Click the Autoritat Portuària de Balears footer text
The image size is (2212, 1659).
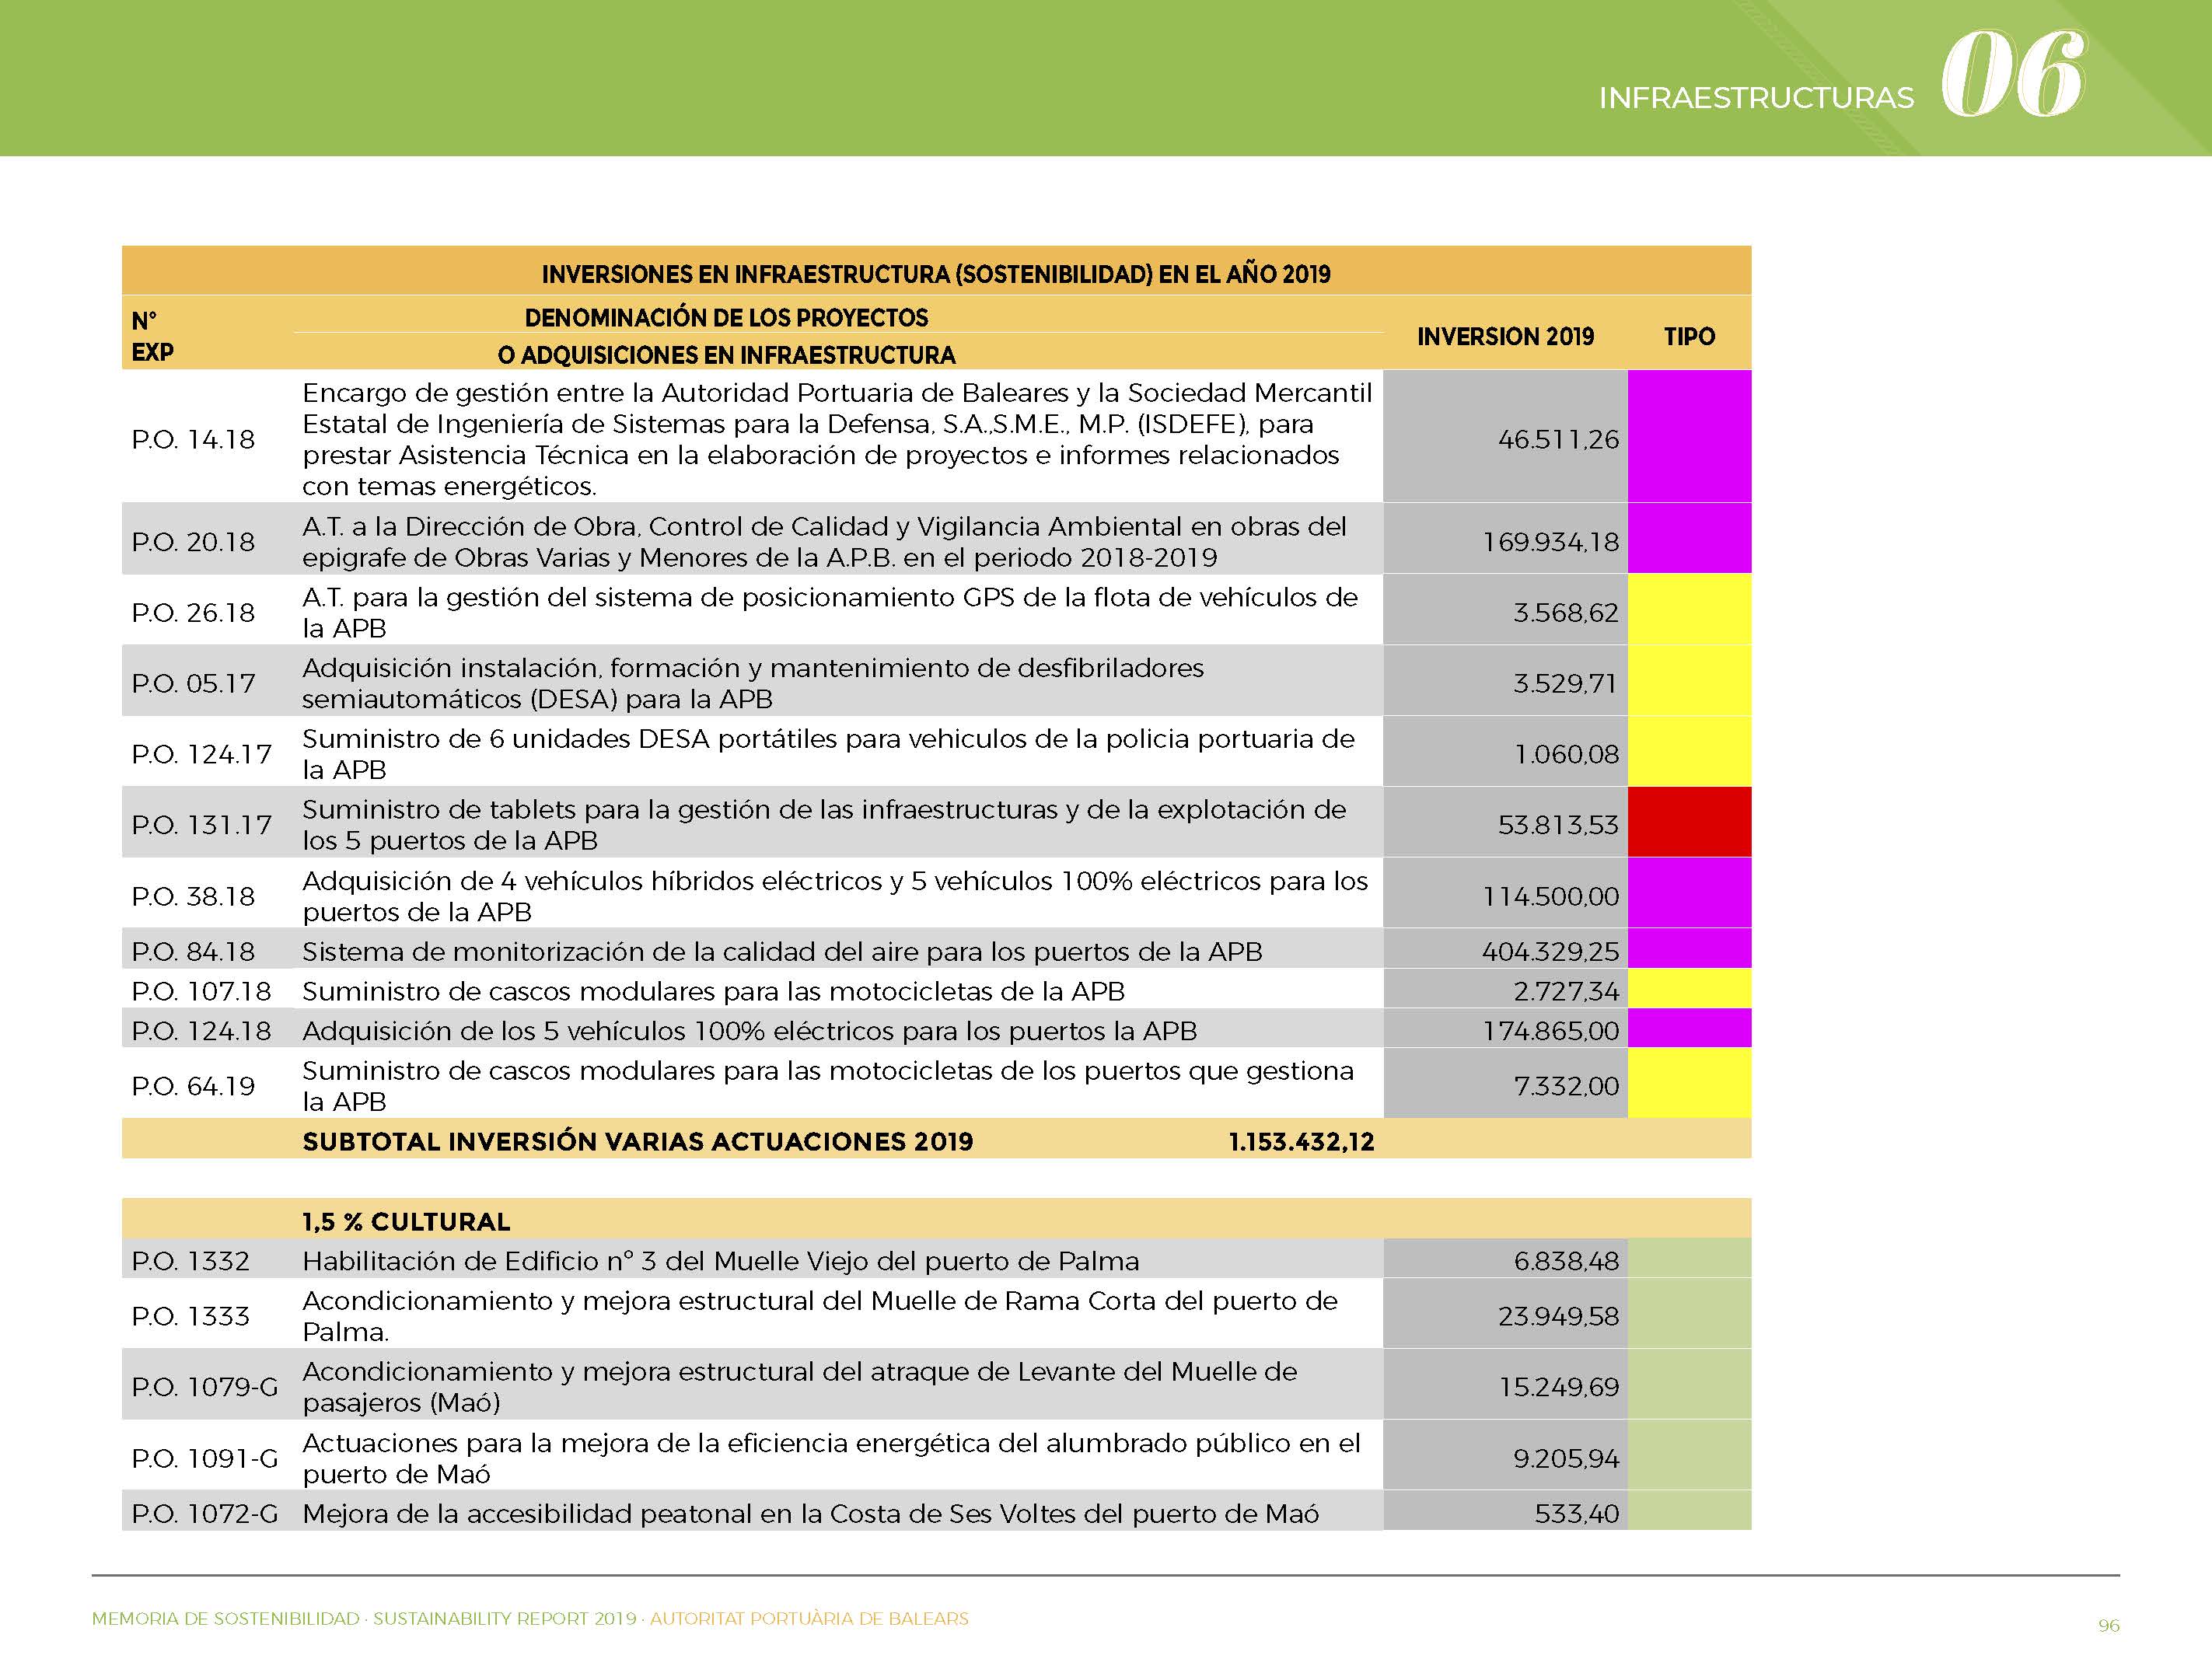click(809, 1618)
